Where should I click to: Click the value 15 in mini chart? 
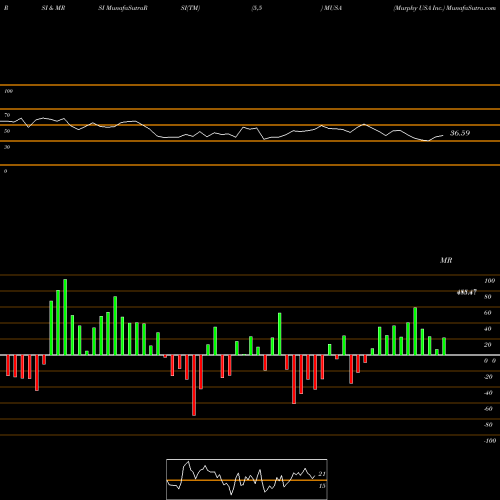tap(322, 486)
